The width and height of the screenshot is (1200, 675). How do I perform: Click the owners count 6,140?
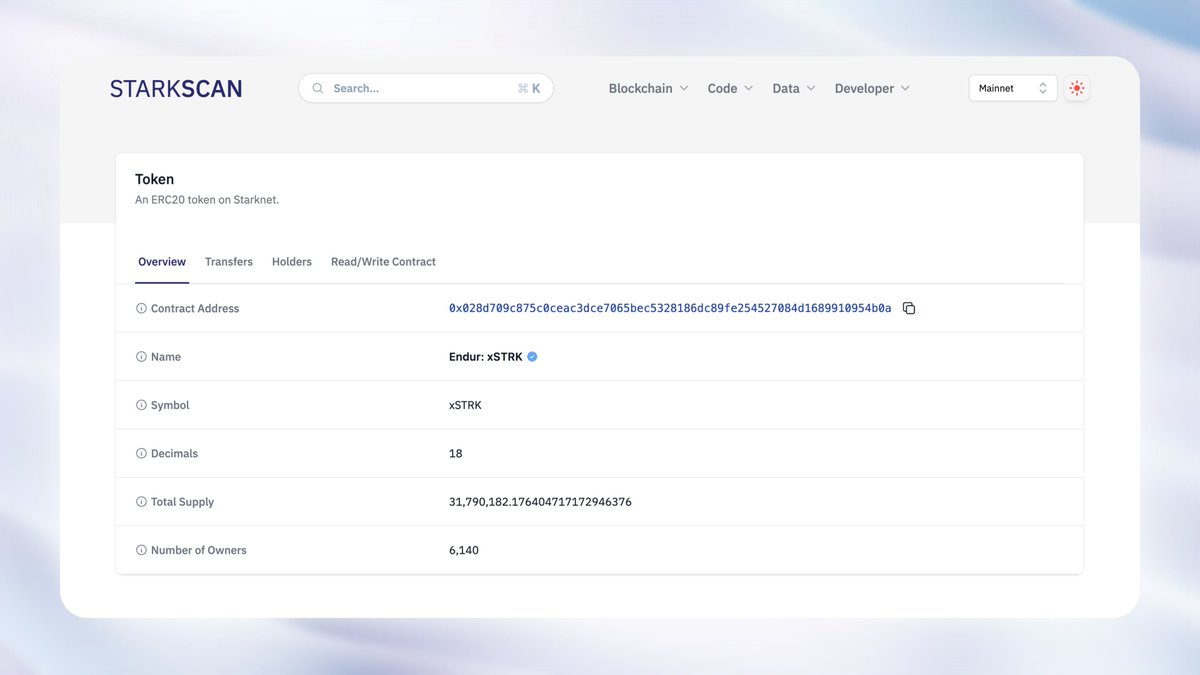coord(464,550)
